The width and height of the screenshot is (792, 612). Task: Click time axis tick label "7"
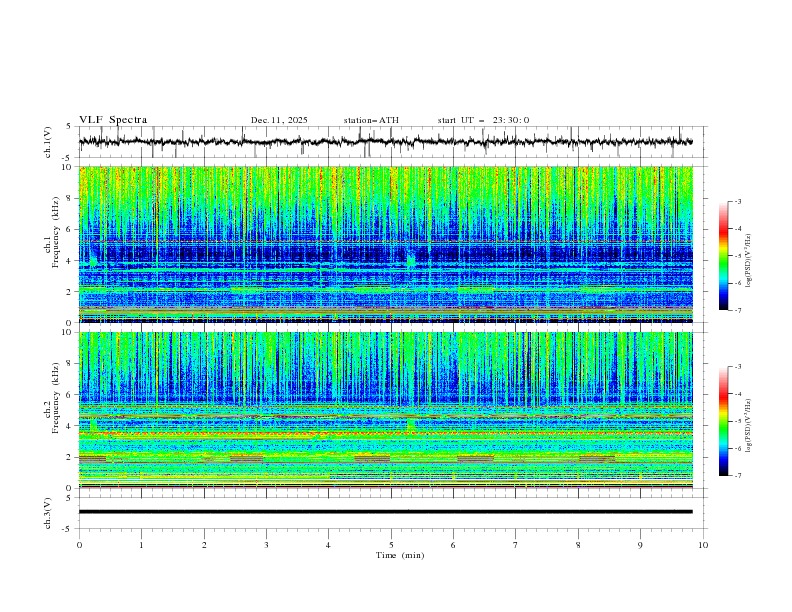tap(516, 545)
